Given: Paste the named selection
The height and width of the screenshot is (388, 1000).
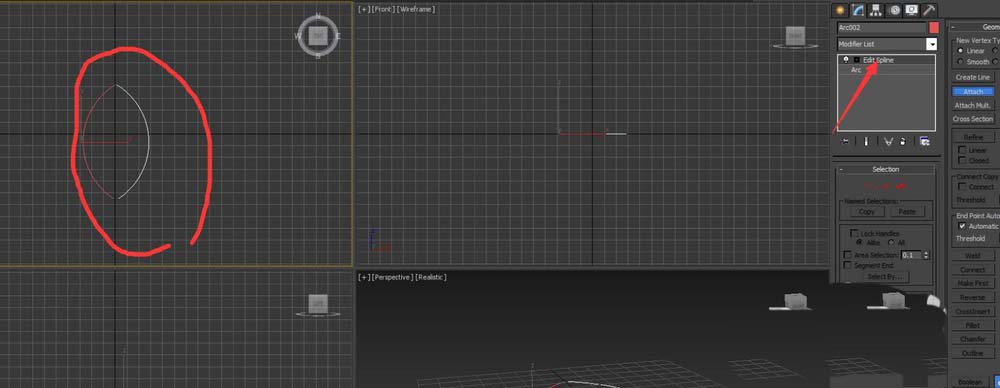Looking at the screenshot, I should (x=907, y=211).
